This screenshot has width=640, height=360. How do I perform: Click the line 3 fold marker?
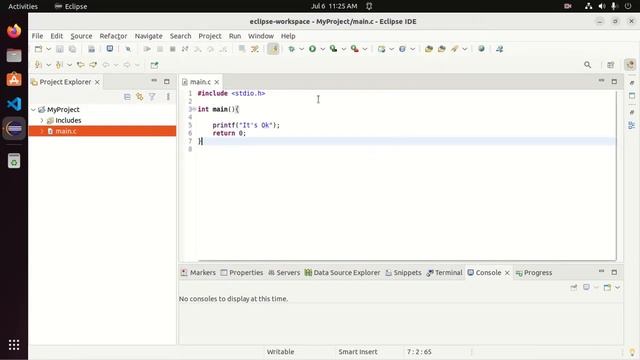[194, 109]
